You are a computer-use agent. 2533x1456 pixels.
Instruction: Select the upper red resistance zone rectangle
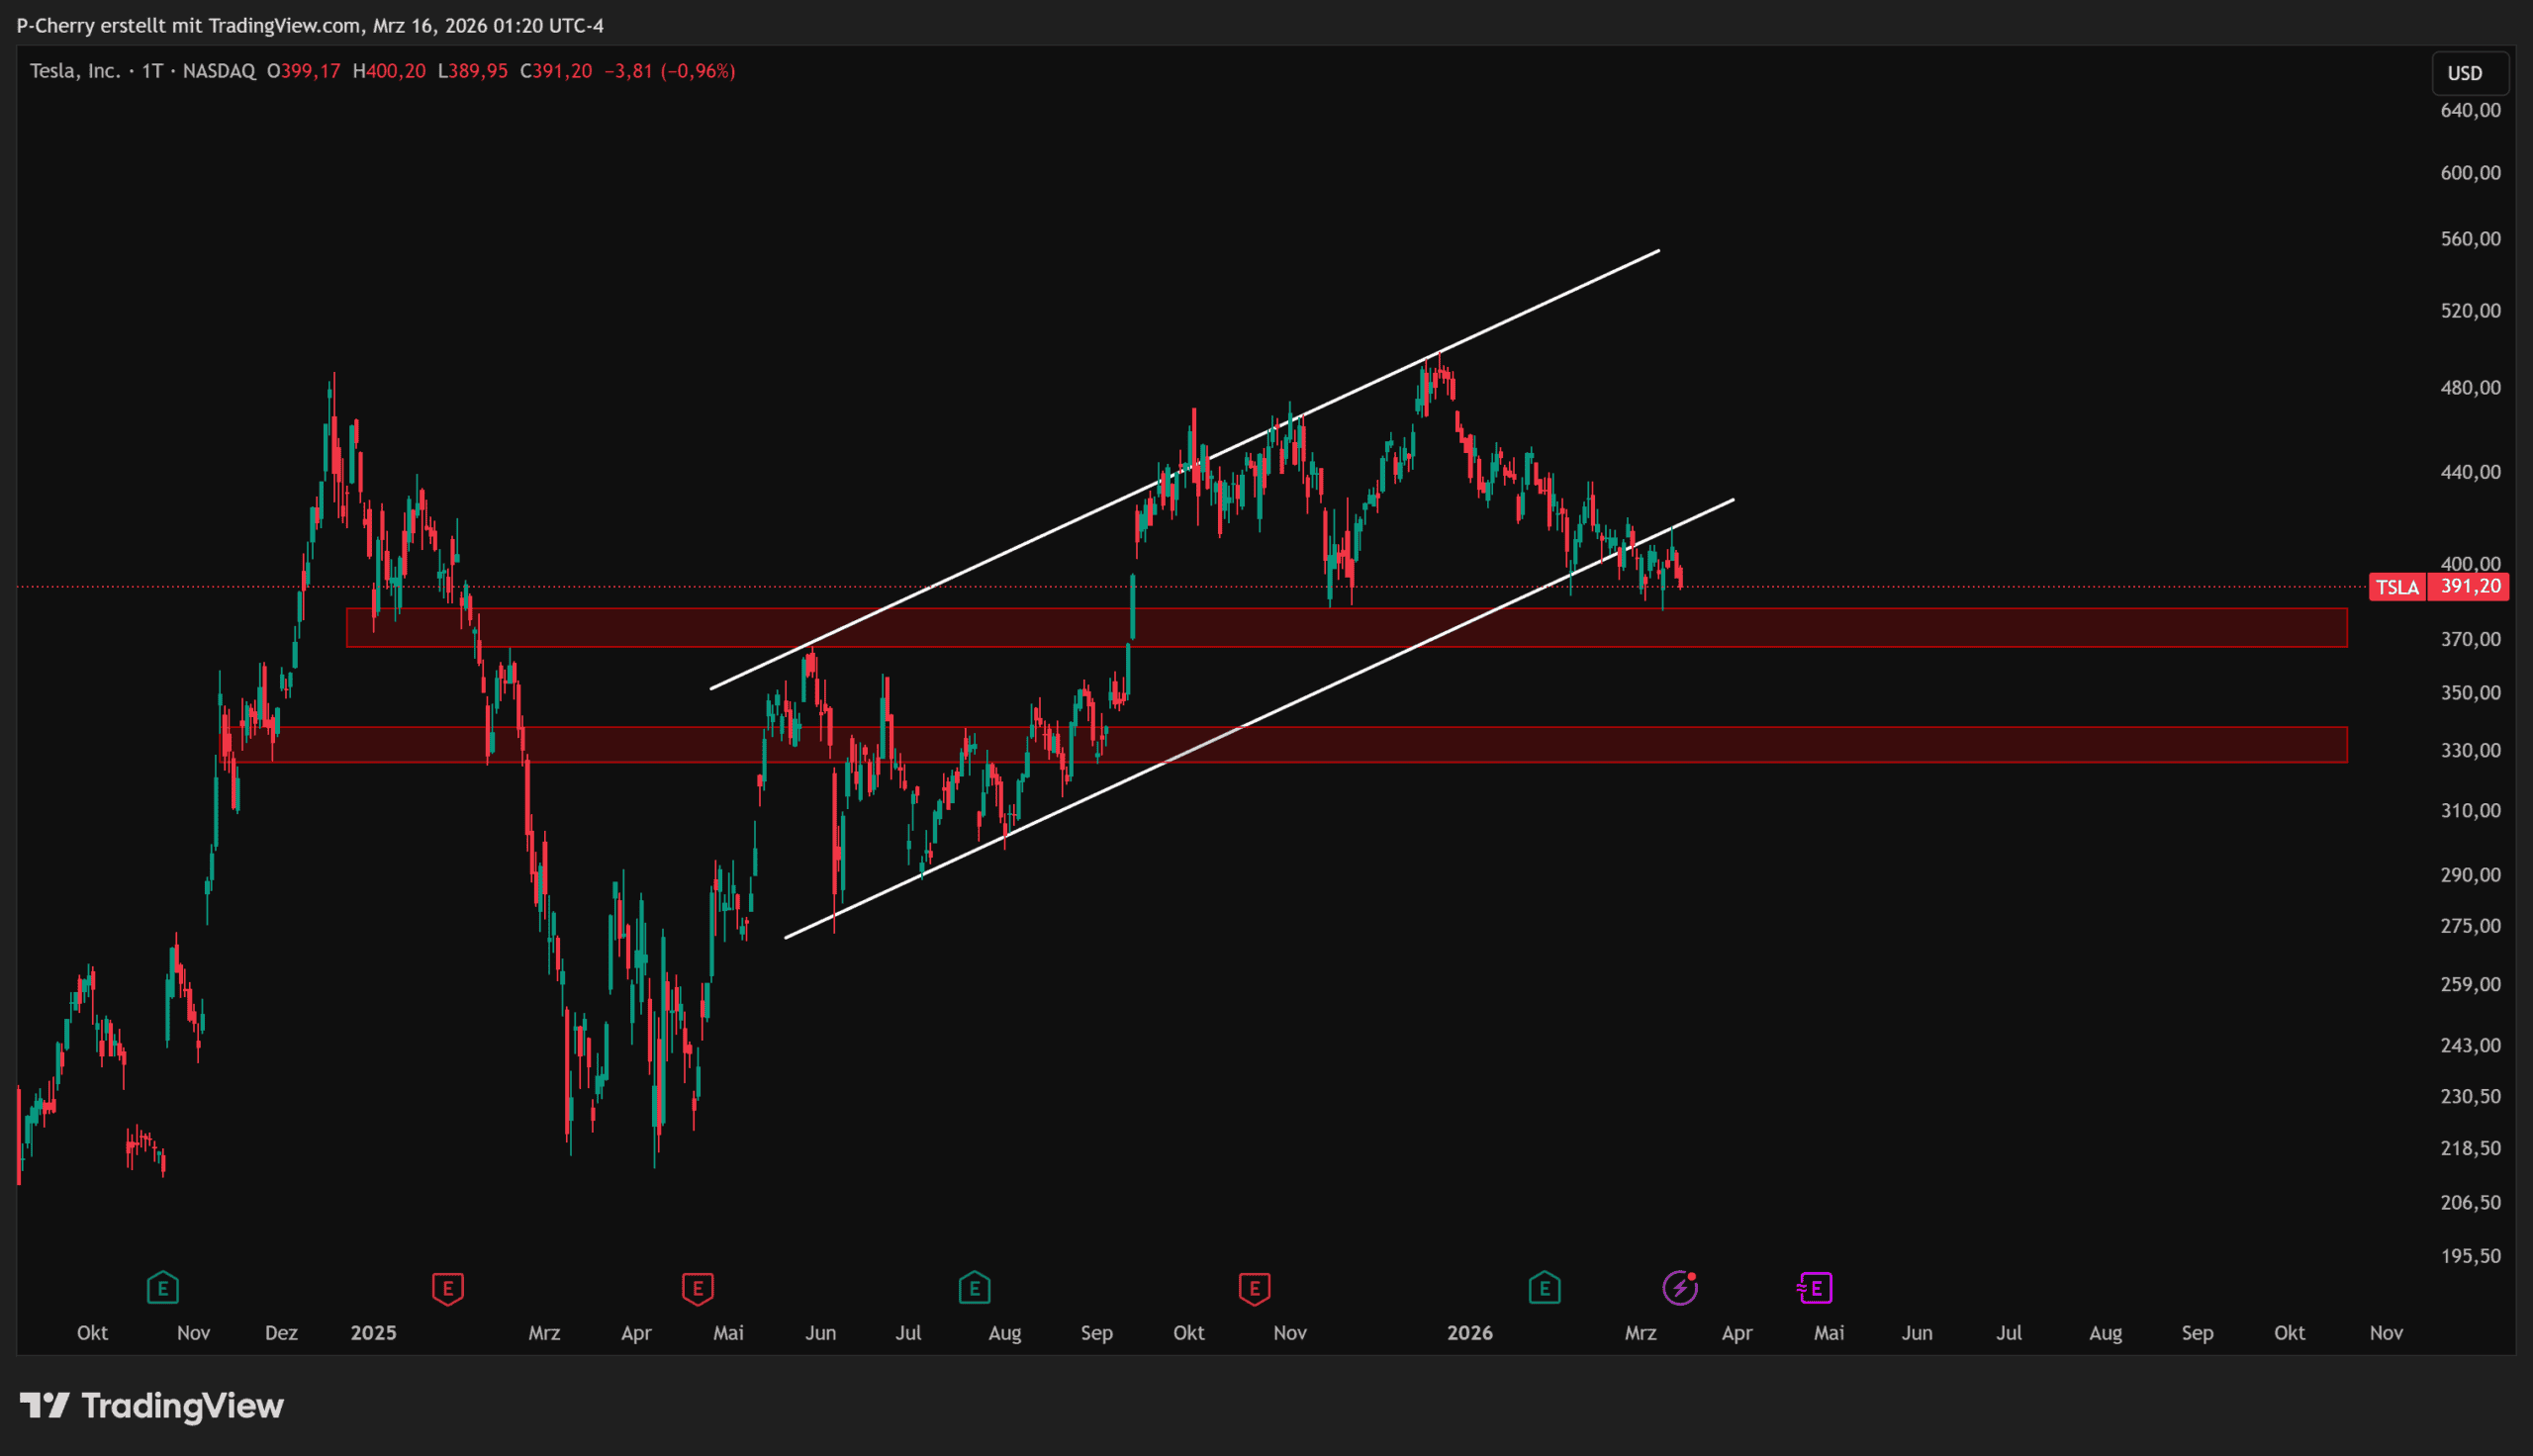[2000, 628]
